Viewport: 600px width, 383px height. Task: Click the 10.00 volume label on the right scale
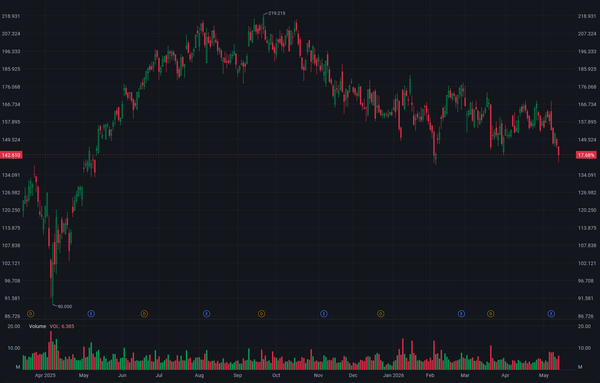[584, 348]
